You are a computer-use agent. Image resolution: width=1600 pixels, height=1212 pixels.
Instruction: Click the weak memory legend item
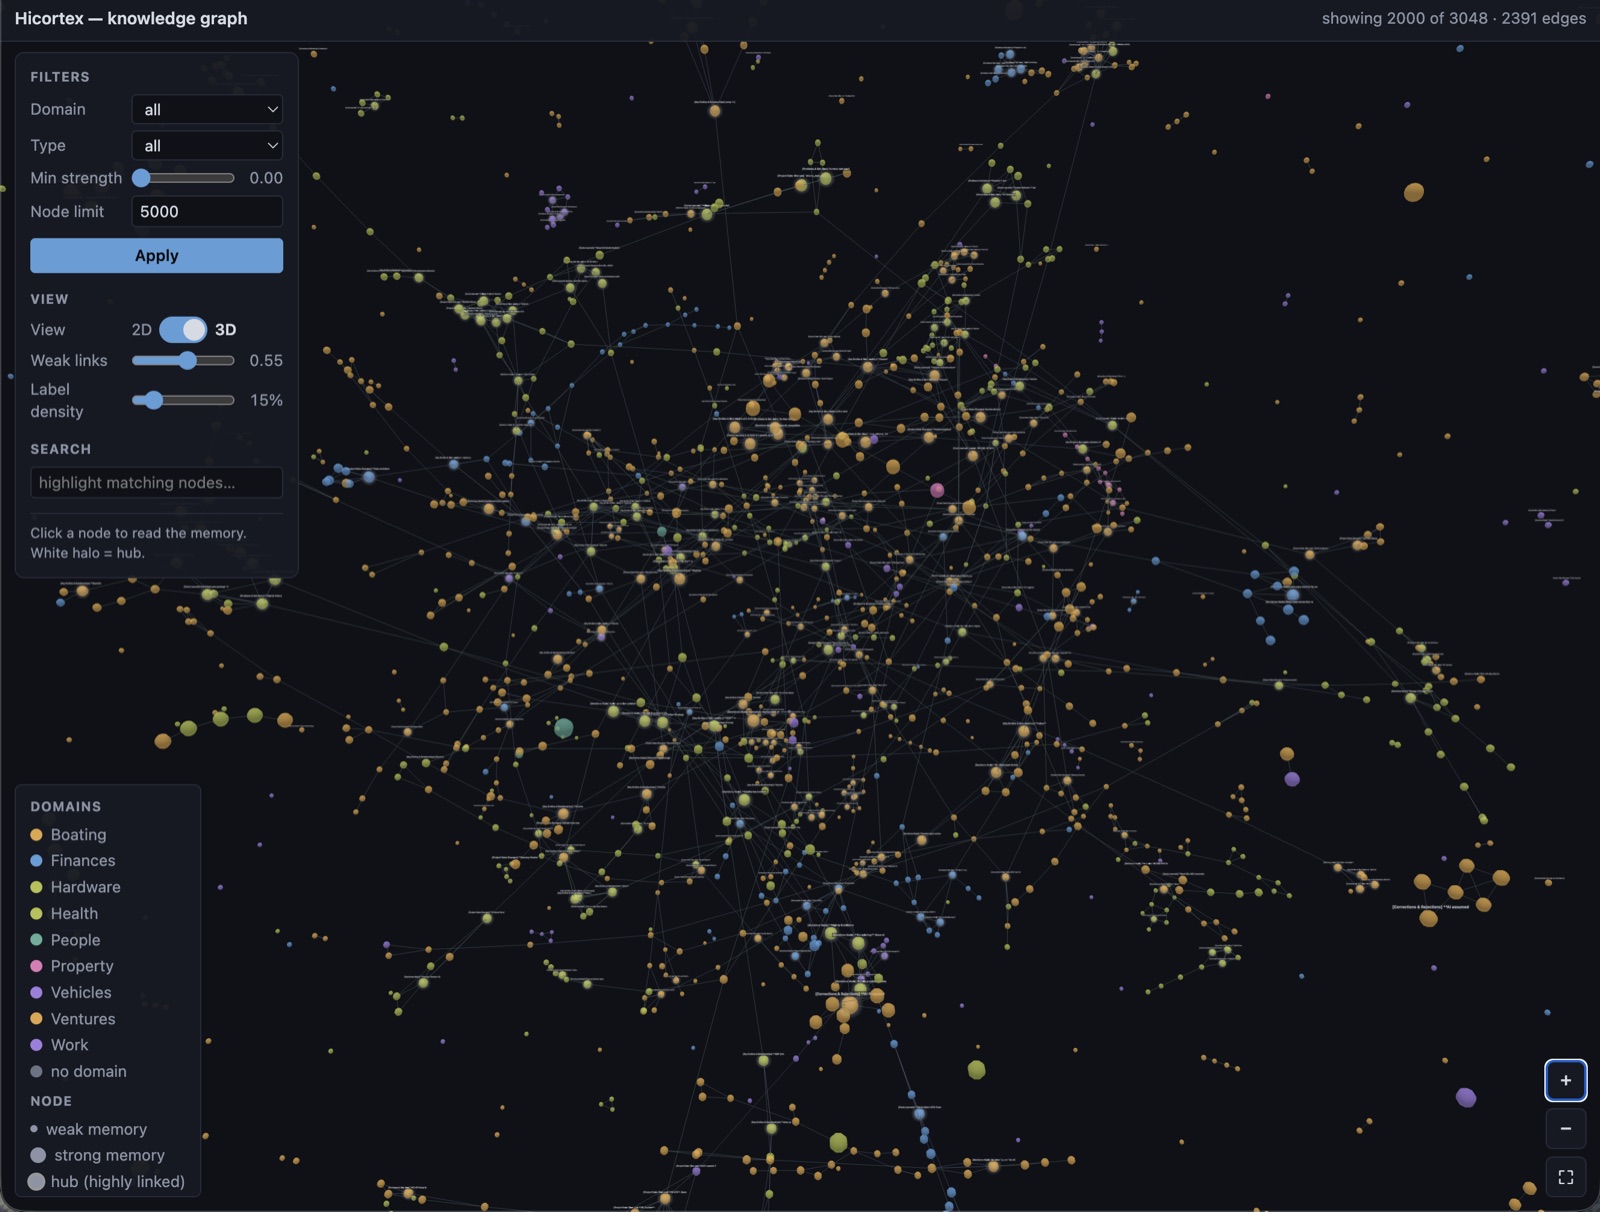88,1129
